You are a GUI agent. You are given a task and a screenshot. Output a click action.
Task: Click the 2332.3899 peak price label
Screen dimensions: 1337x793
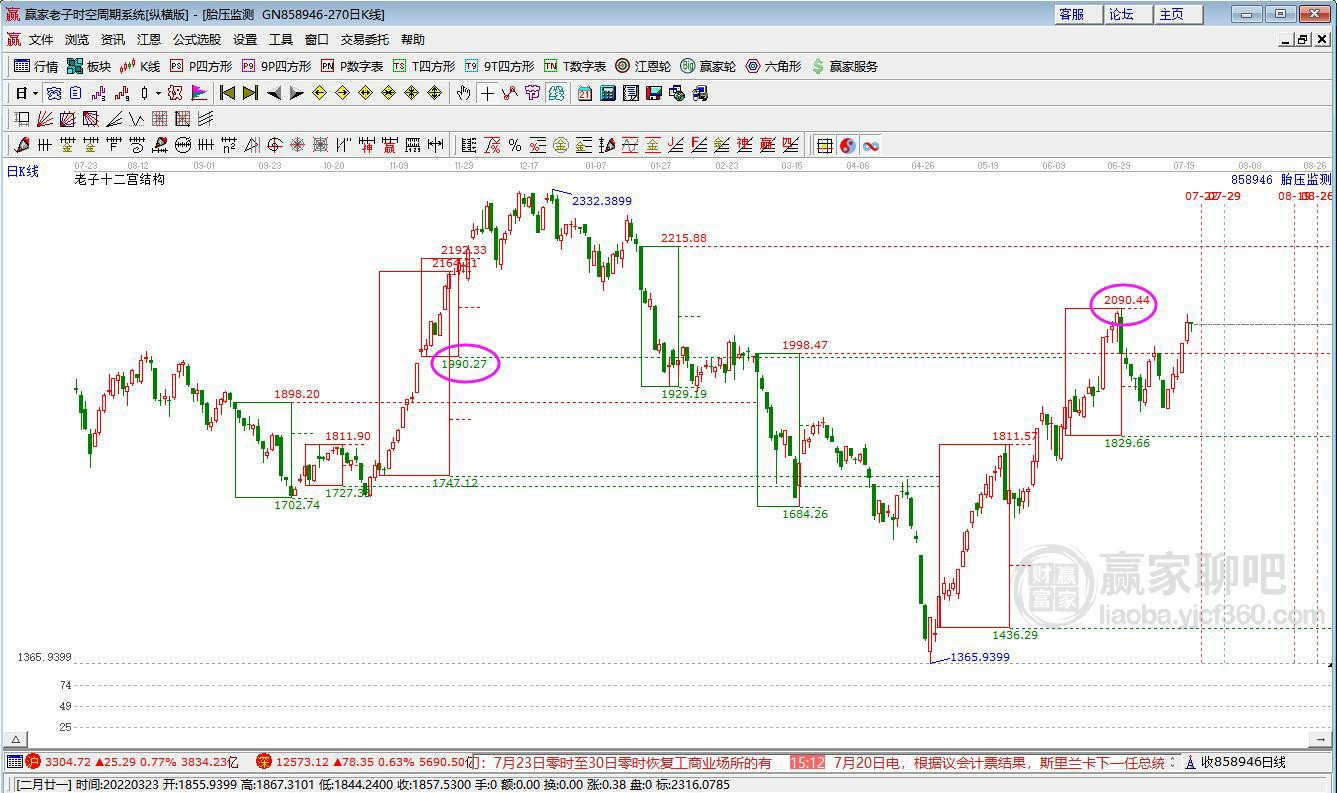click(602, 201)
